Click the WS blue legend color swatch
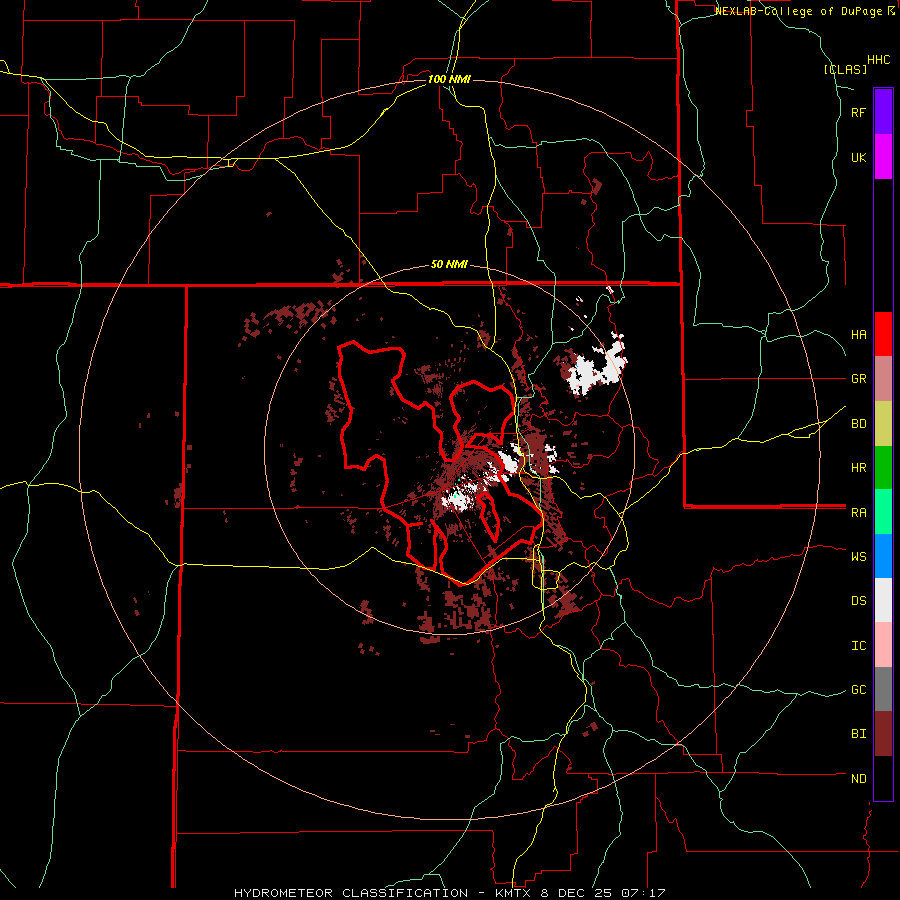Screen dimensions: 900x900 click(883, 556)
